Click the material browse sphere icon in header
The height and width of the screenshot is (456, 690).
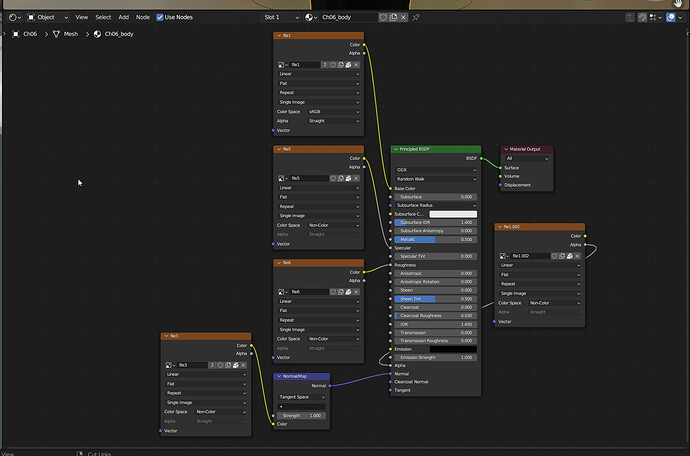click(311, 17)
